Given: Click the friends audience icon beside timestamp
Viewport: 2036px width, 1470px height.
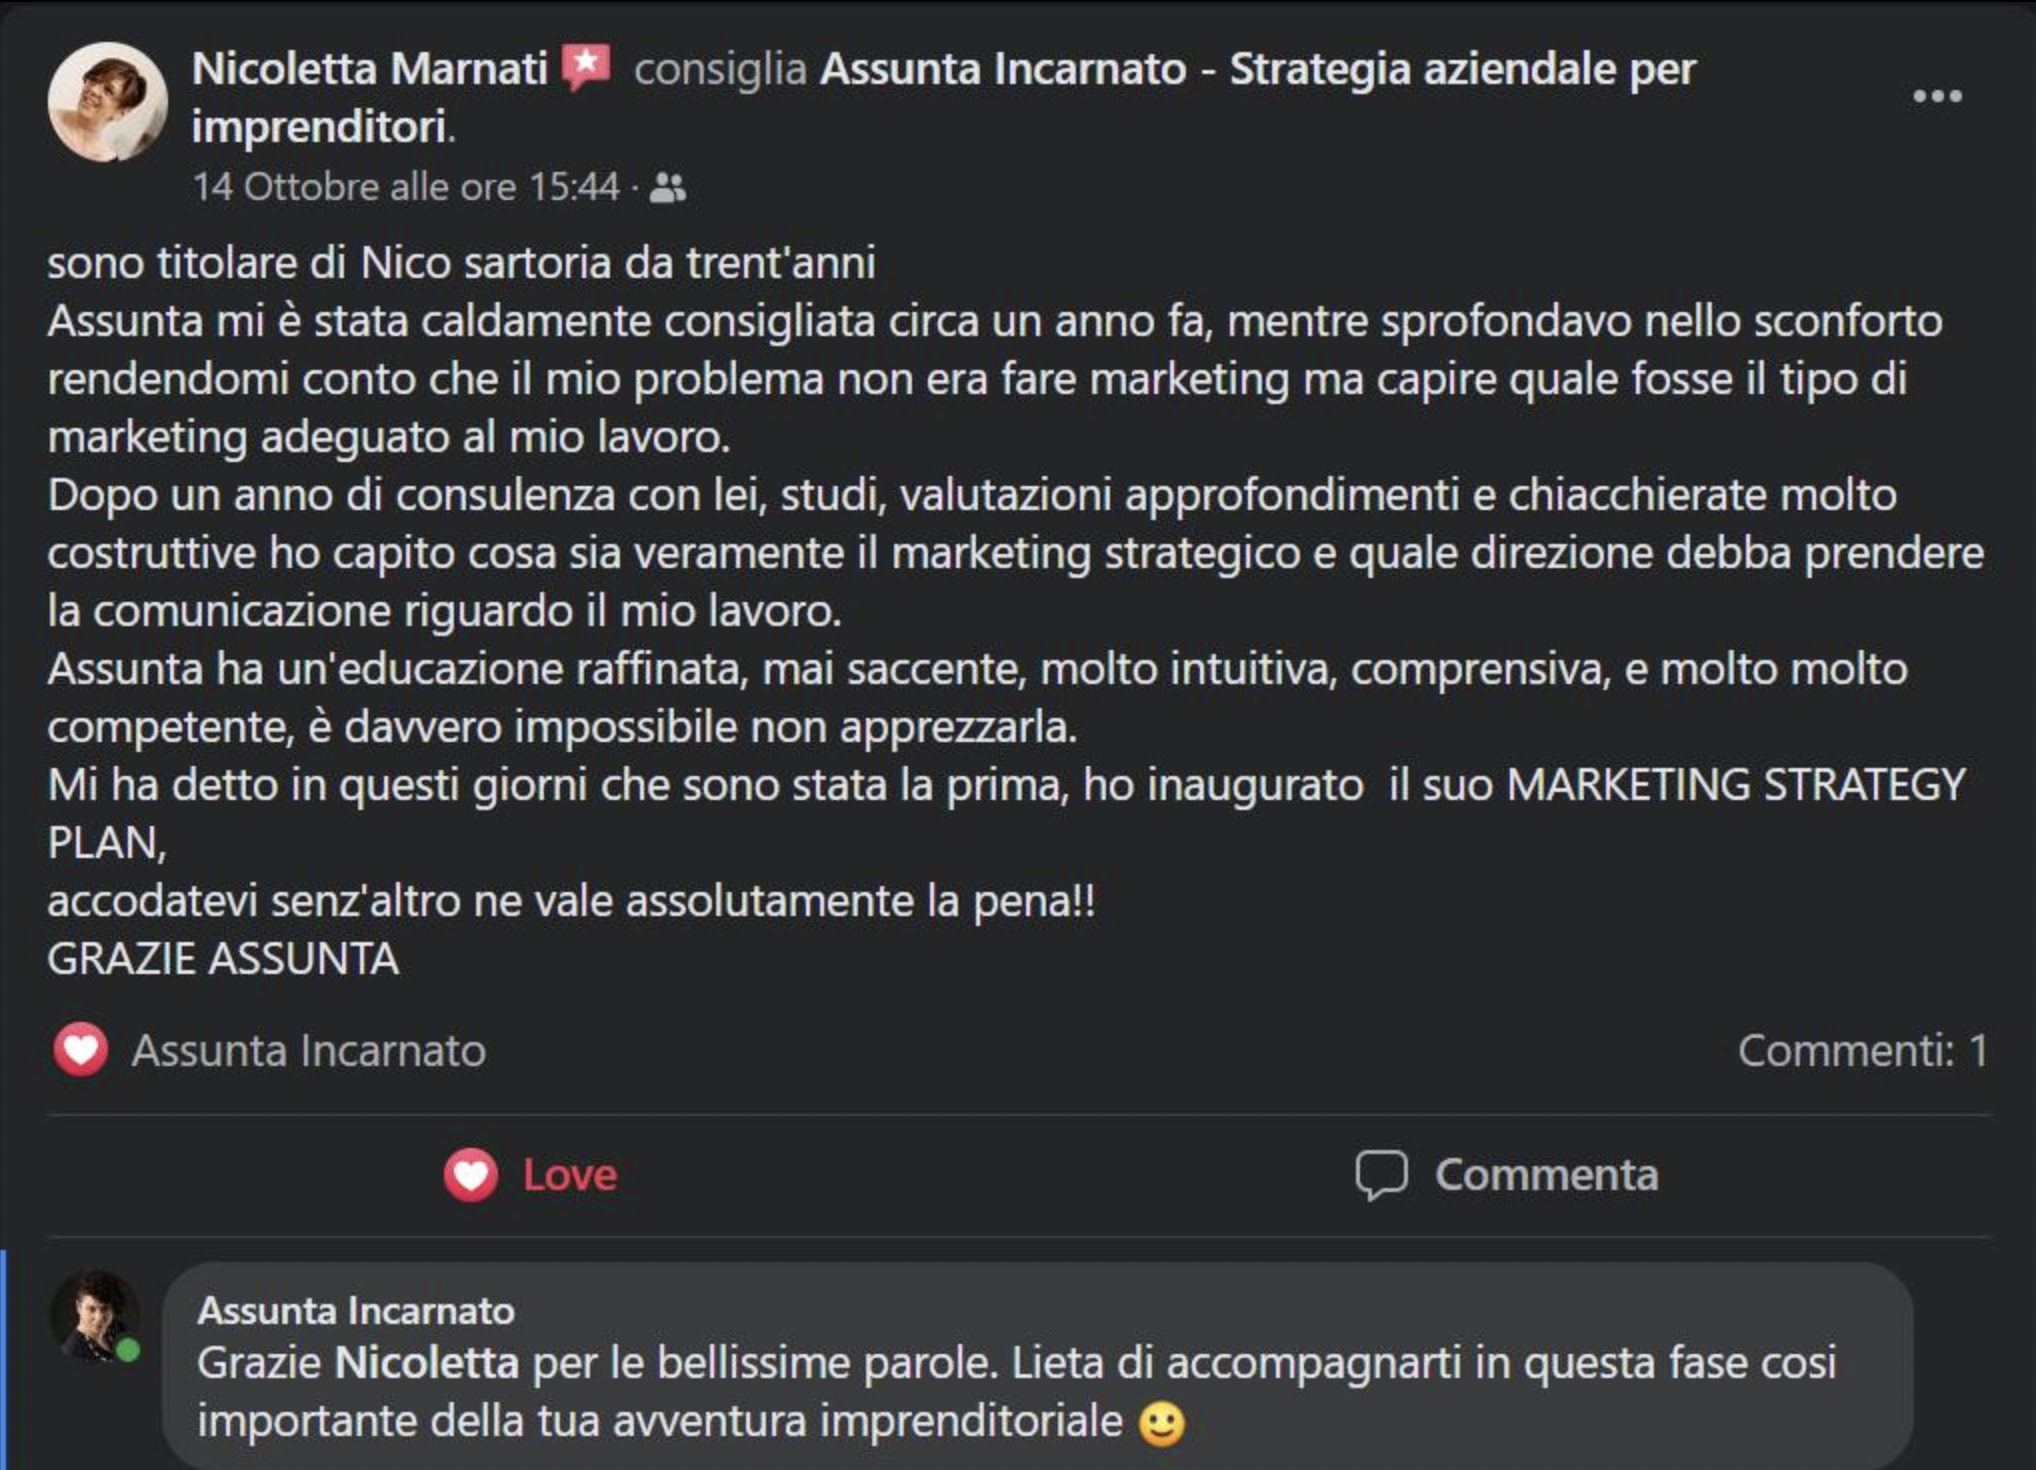Looking at the screenshot, I should 668,188.
